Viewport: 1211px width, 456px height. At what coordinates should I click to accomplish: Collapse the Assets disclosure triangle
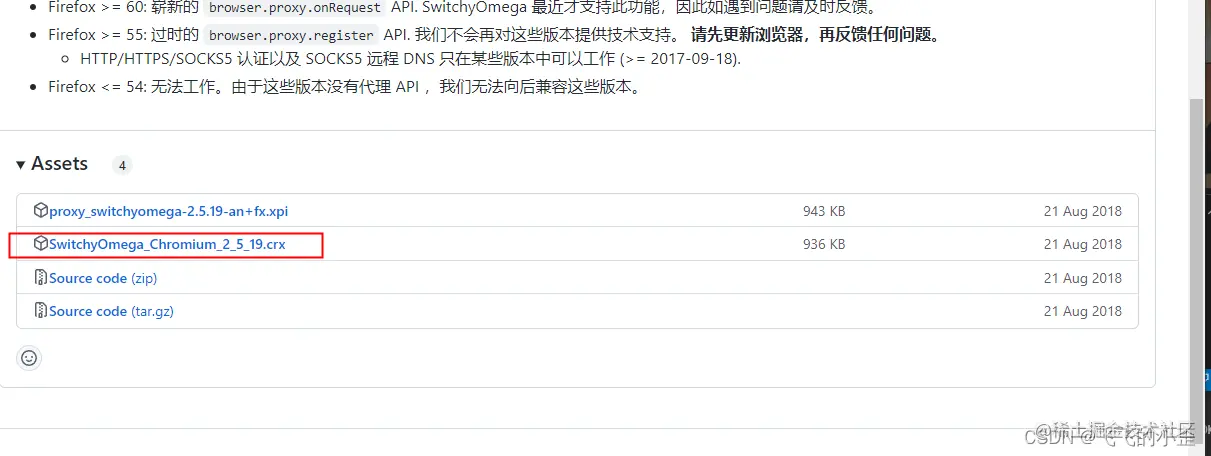click(x=21, y=165)
